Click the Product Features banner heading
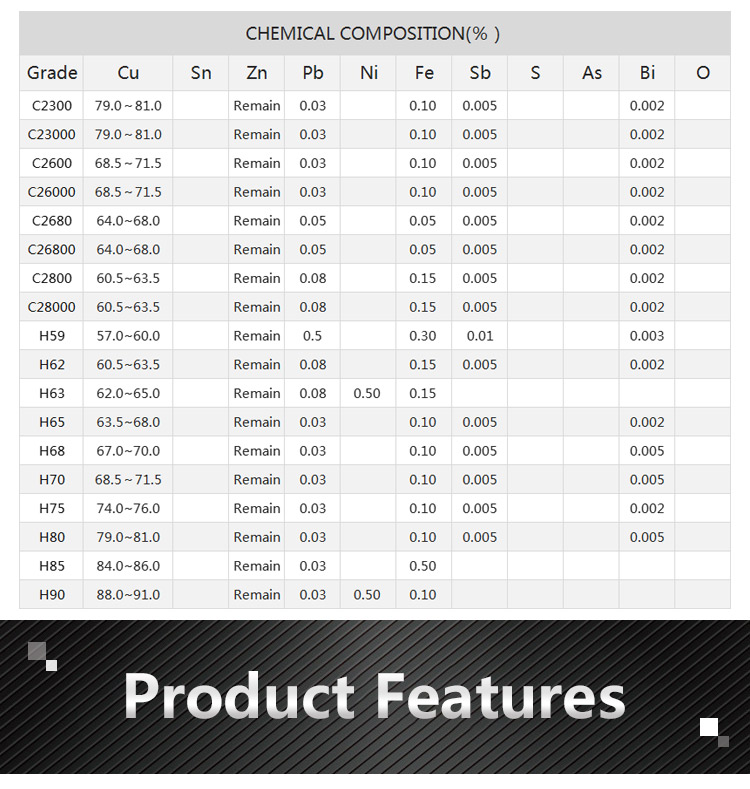 [x=374, y=697]
